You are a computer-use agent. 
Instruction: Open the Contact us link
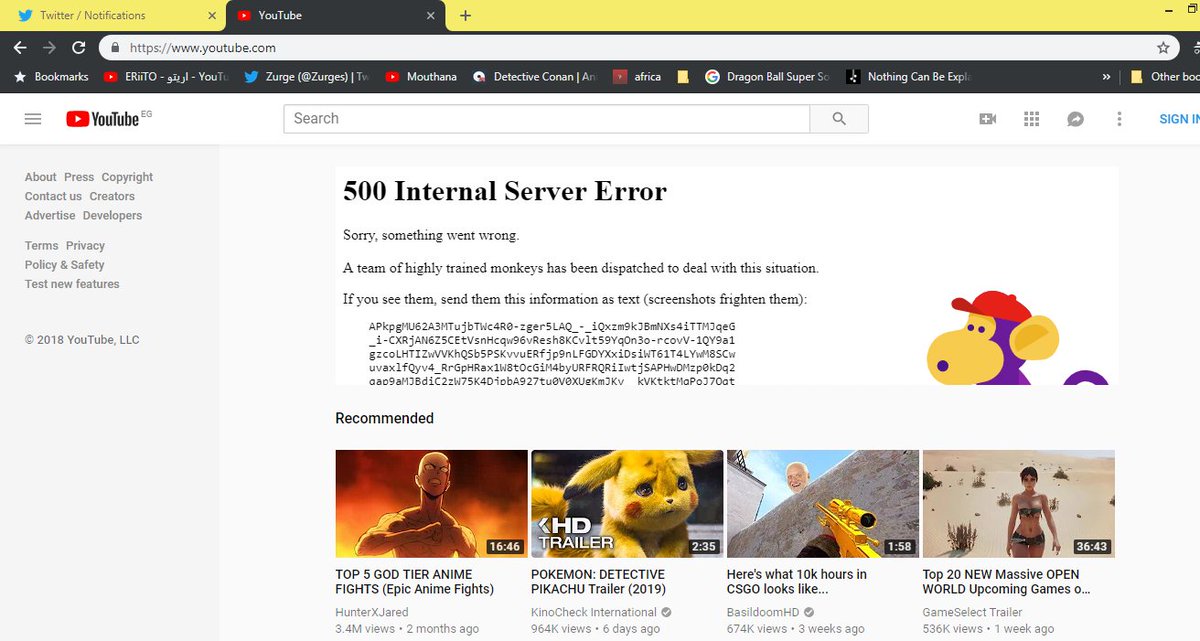[53, 196]
